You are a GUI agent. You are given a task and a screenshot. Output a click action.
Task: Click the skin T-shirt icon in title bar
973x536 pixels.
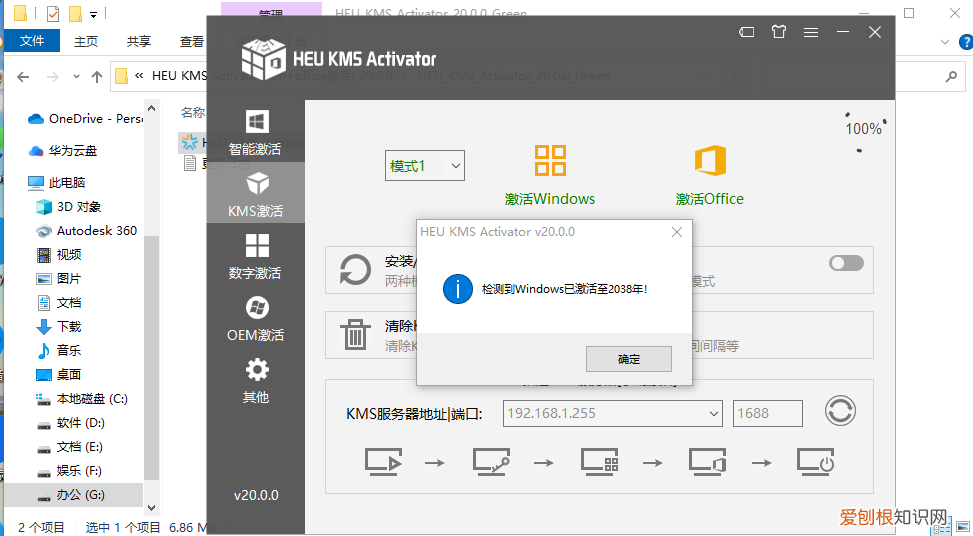pyautogui.click(x=779, y=32)
